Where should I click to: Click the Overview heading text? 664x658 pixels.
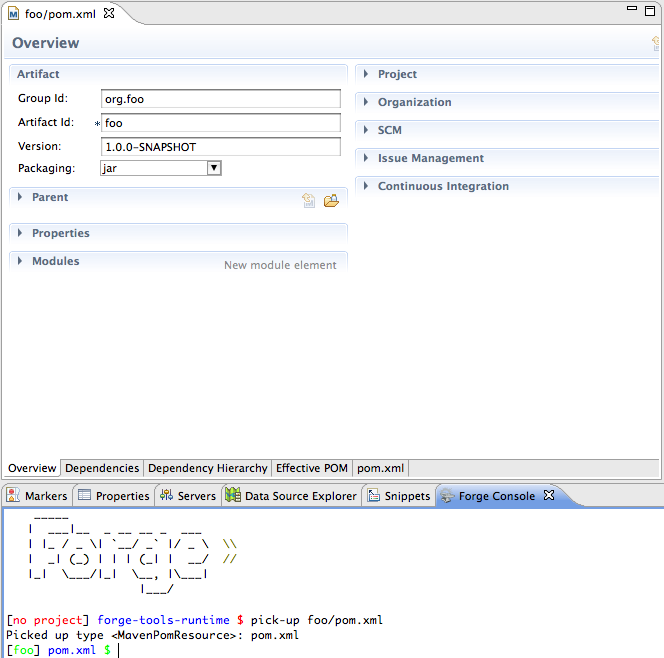click(x=46, y=43)
